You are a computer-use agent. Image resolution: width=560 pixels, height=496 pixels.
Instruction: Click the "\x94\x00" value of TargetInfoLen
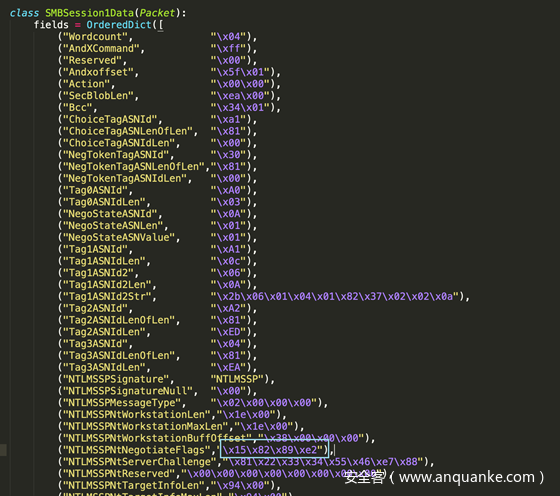241,485
